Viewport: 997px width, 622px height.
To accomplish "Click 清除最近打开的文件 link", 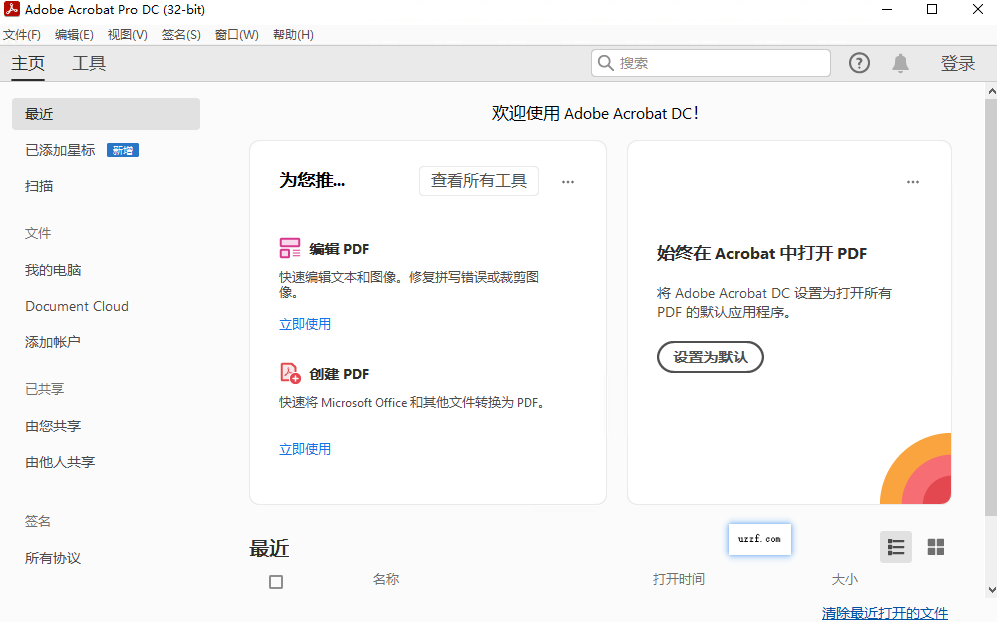I will coord(885,612).
